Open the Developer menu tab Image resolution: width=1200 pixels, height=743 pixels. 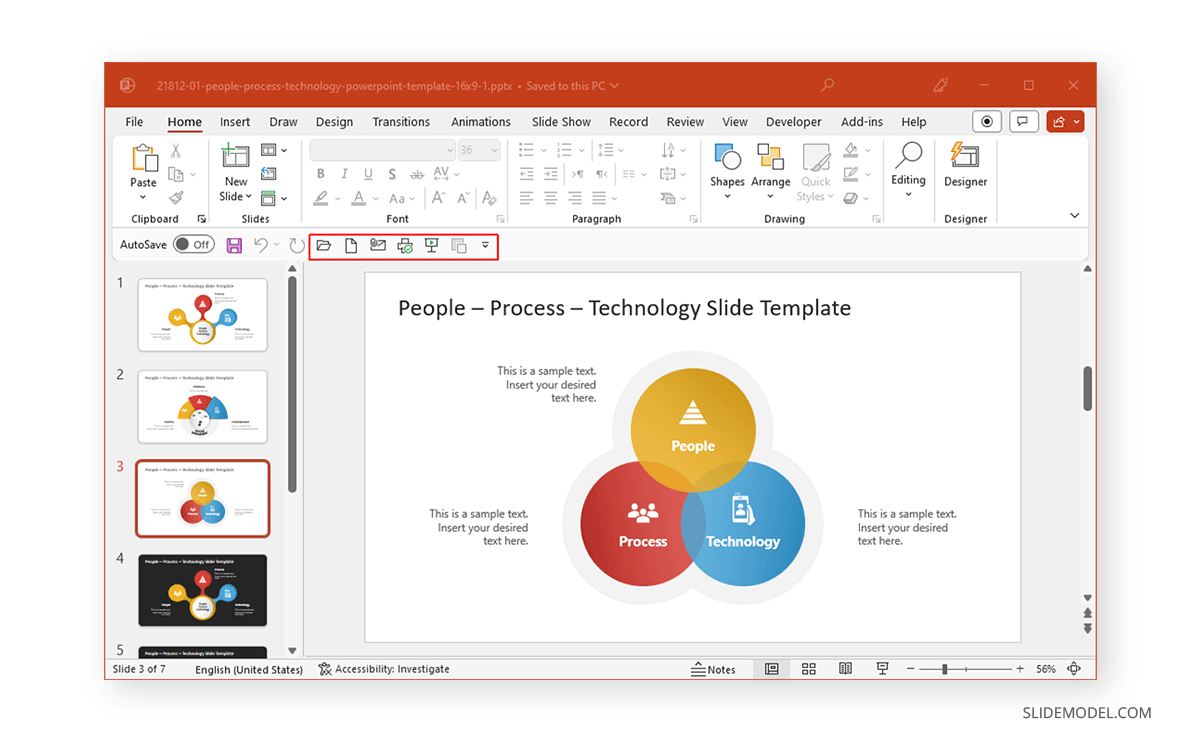coord(793,121)
